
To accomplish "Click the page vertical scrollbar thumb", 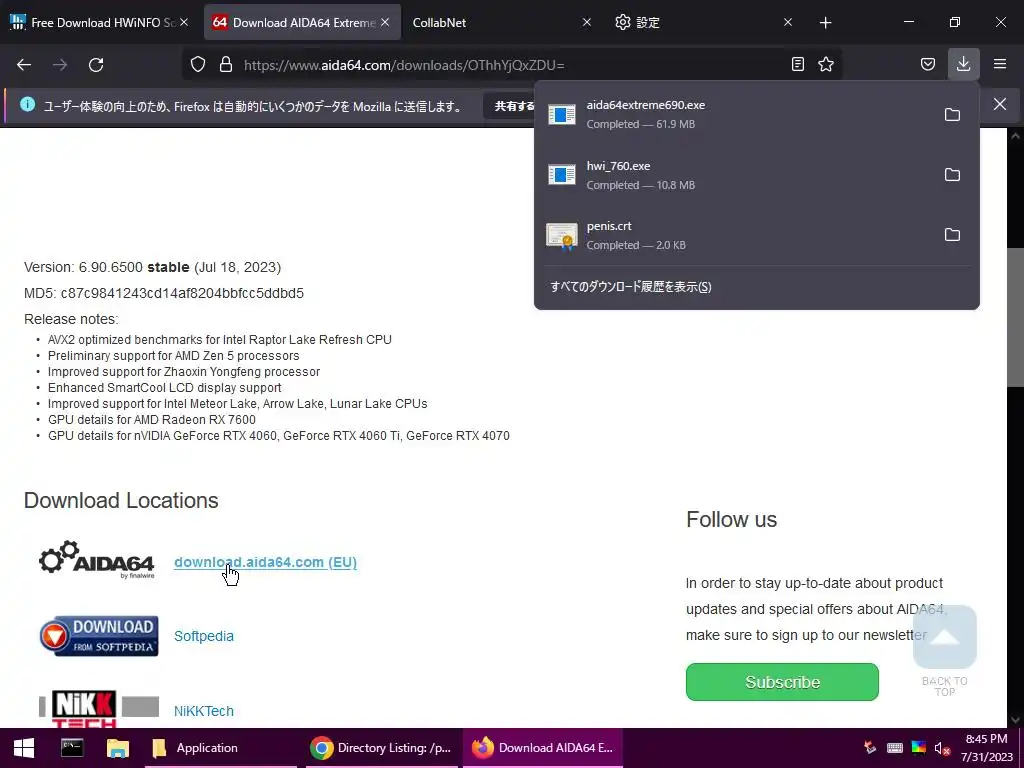I will point(1015,317).
